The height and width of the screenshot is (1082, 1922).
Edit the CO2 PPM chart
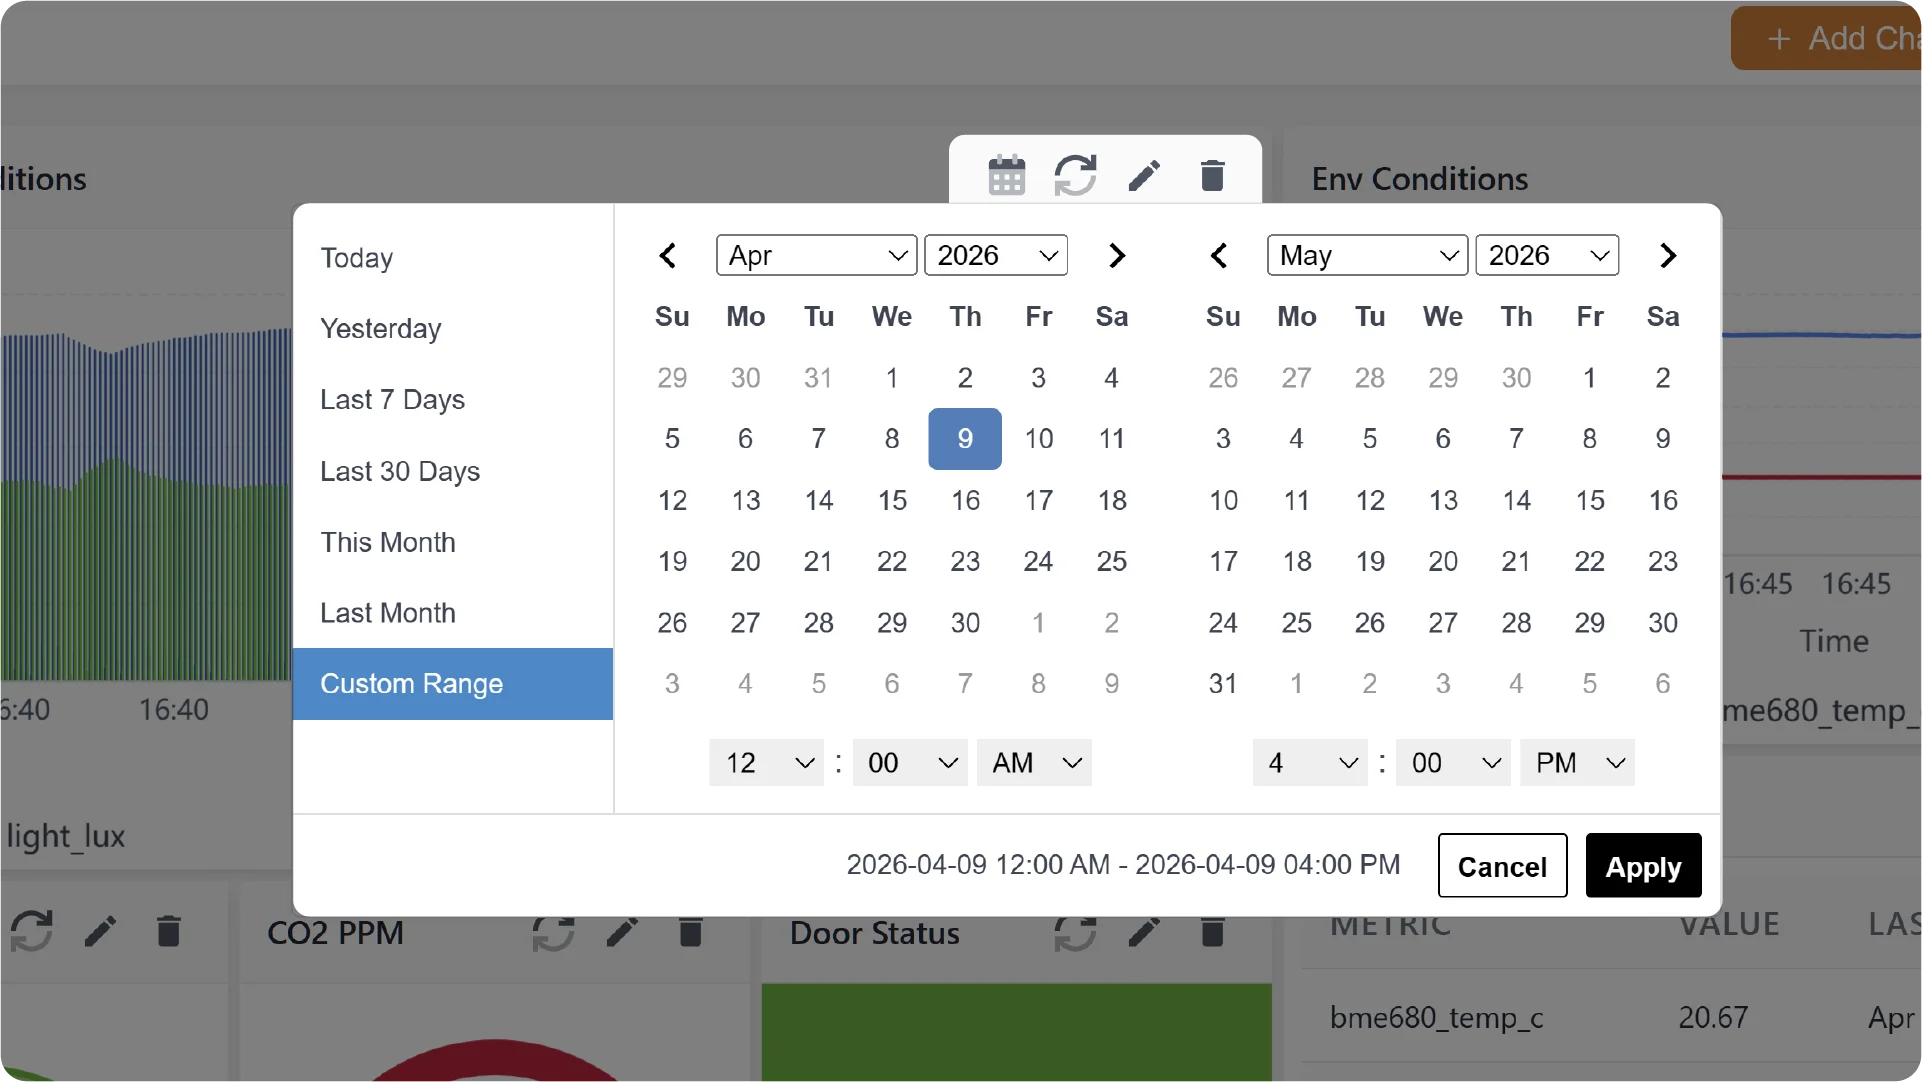(622, 933)
